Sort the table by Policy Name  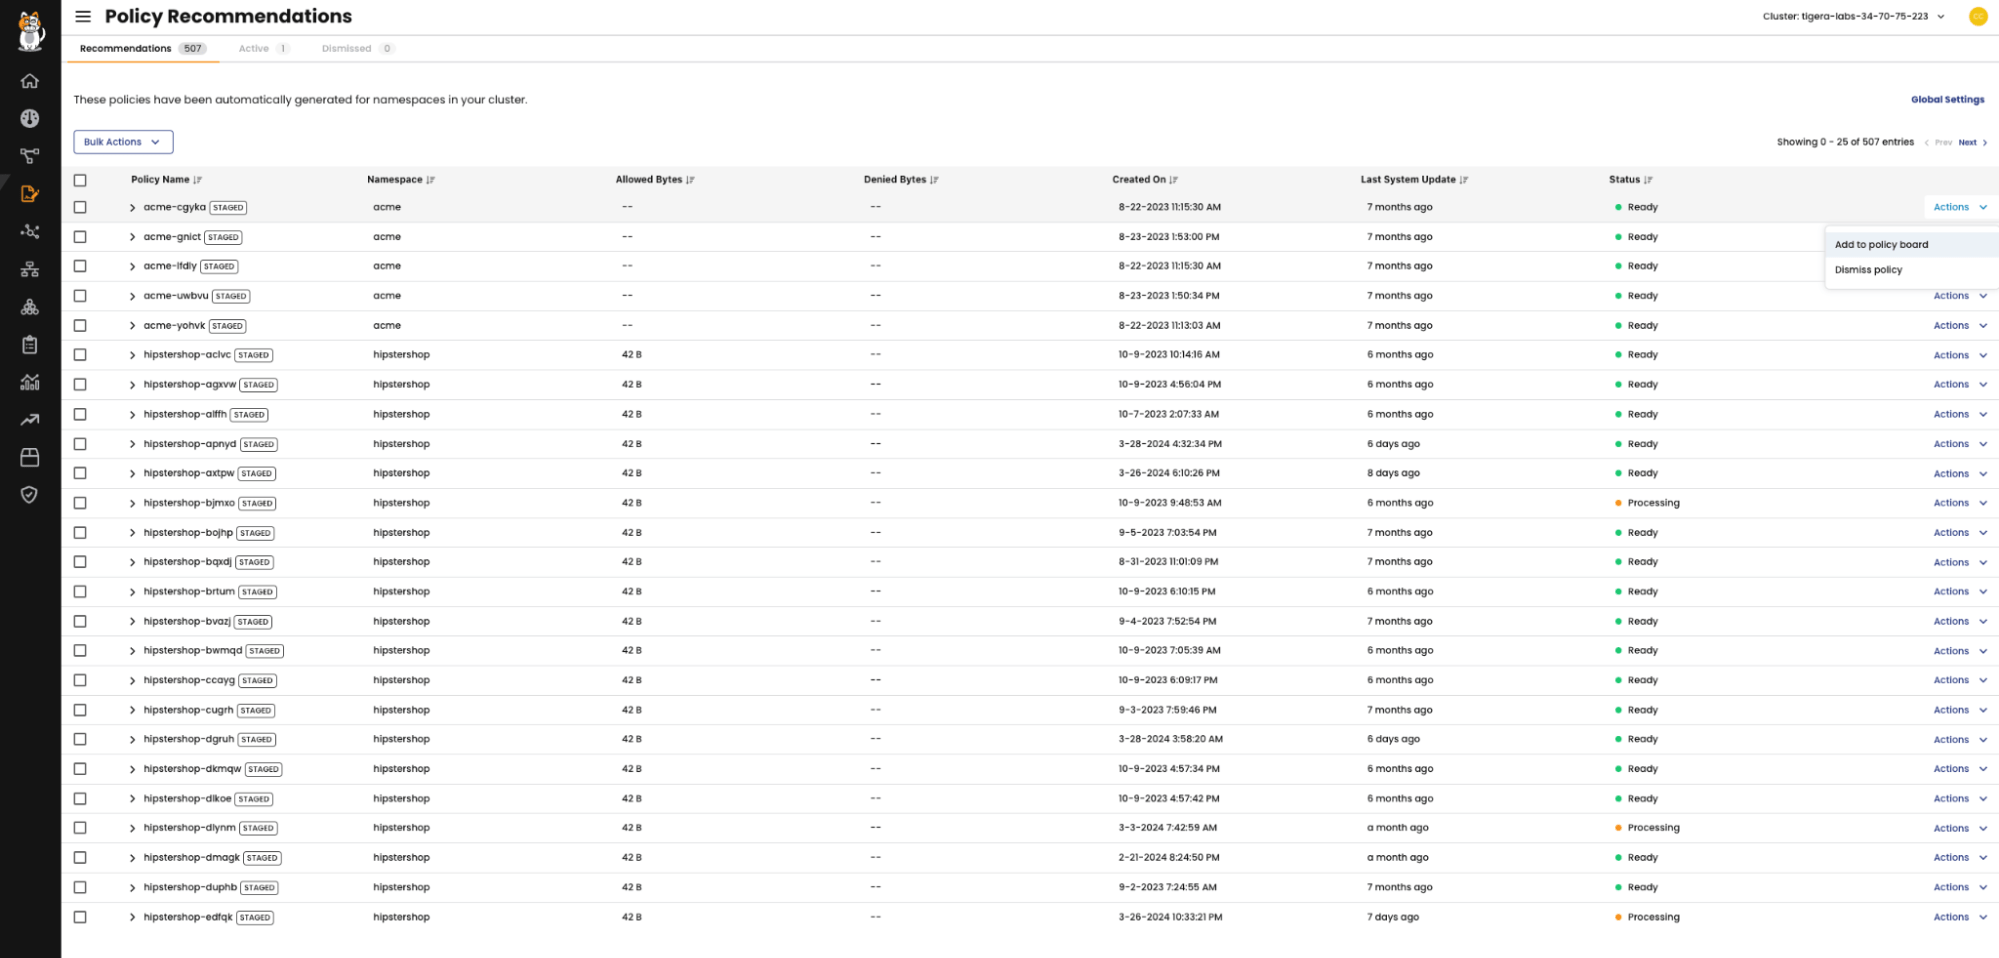click(x=166, y=180)
